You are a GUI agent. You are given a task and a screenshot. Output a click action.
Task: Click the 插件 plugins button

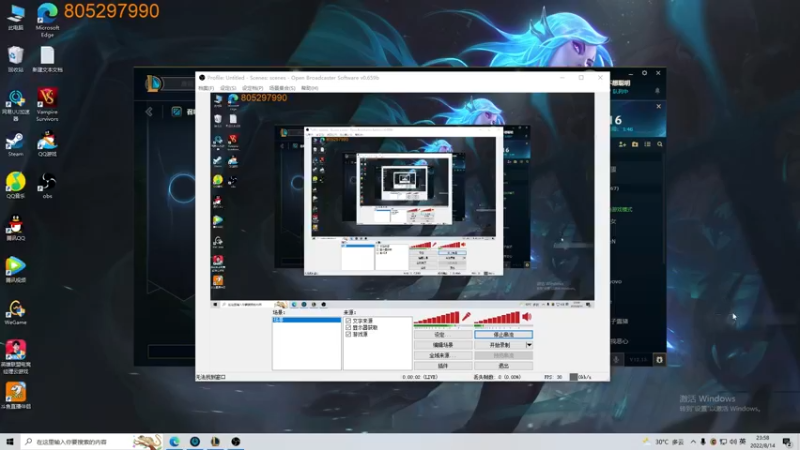442,366
